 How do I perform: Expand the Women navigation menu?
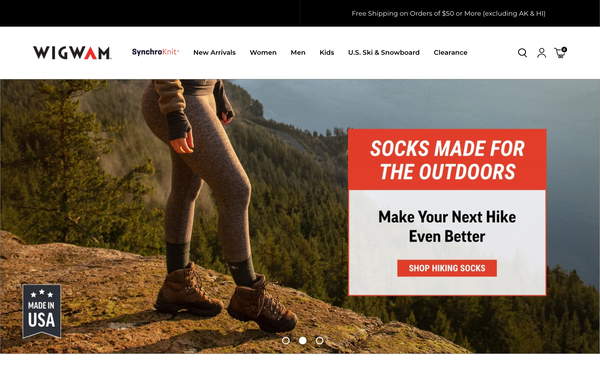click(263, 52)
